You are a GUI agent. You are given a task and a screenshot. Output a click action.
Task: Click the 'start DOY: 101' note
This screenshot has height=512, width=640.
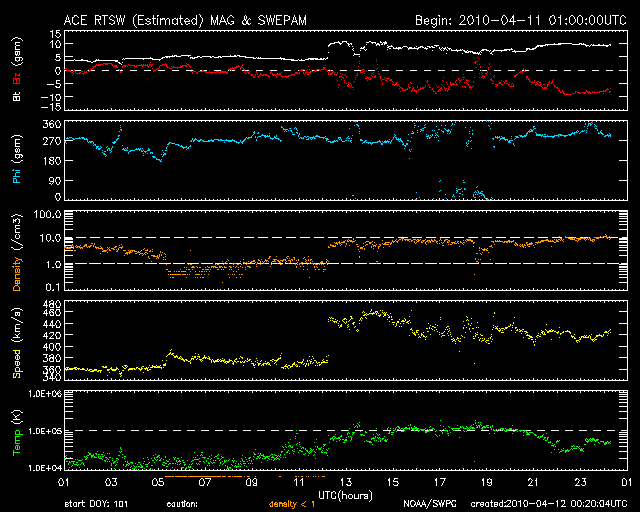point(96,504)
